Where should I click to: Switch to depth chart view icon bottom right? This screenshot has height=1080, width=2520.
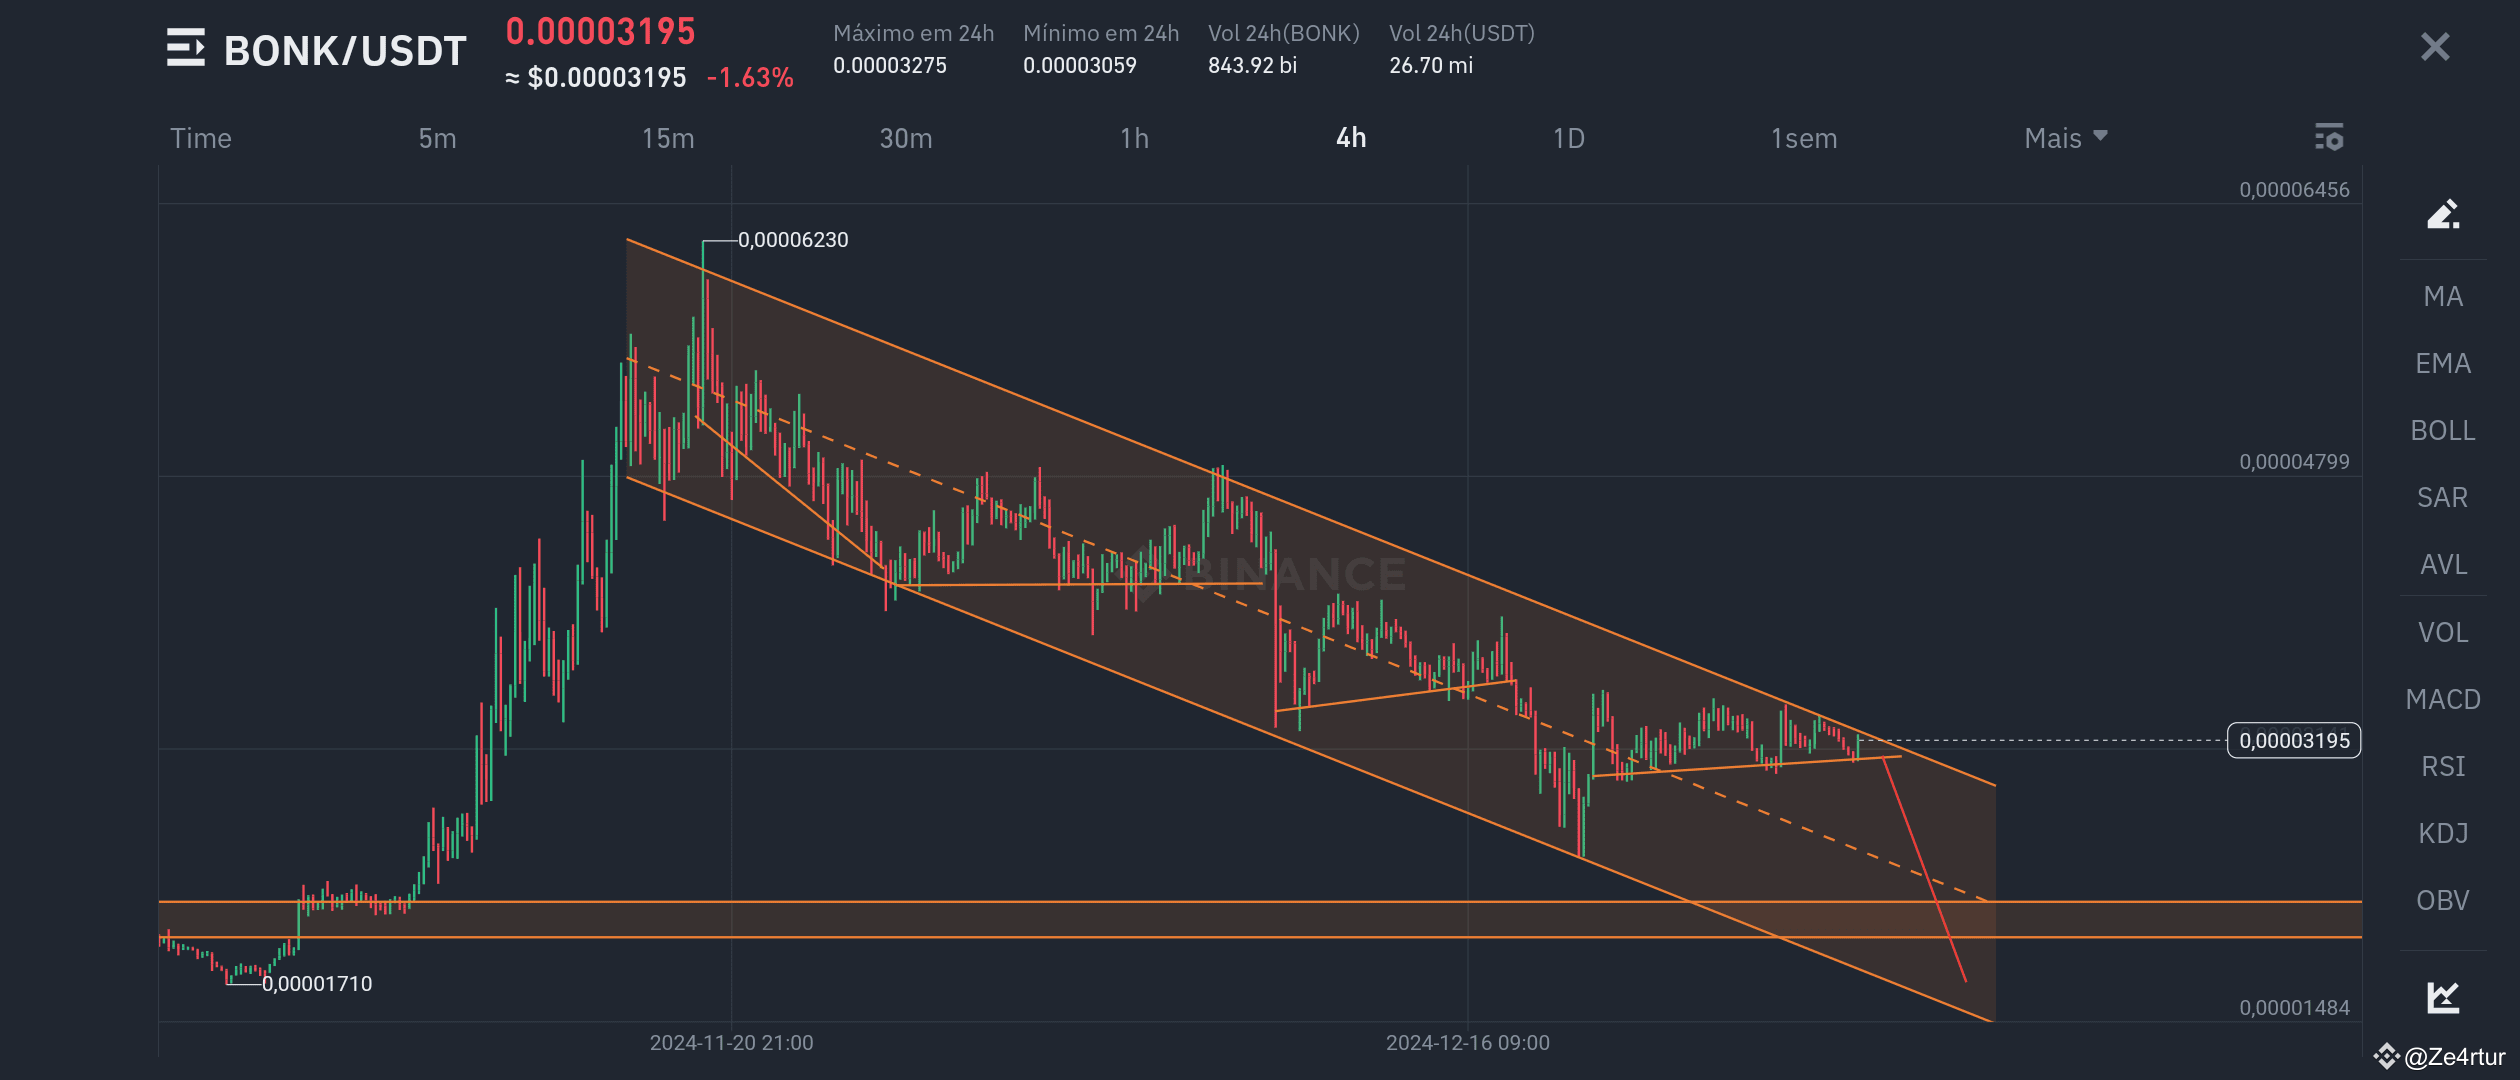click(x=2442, y=998)
